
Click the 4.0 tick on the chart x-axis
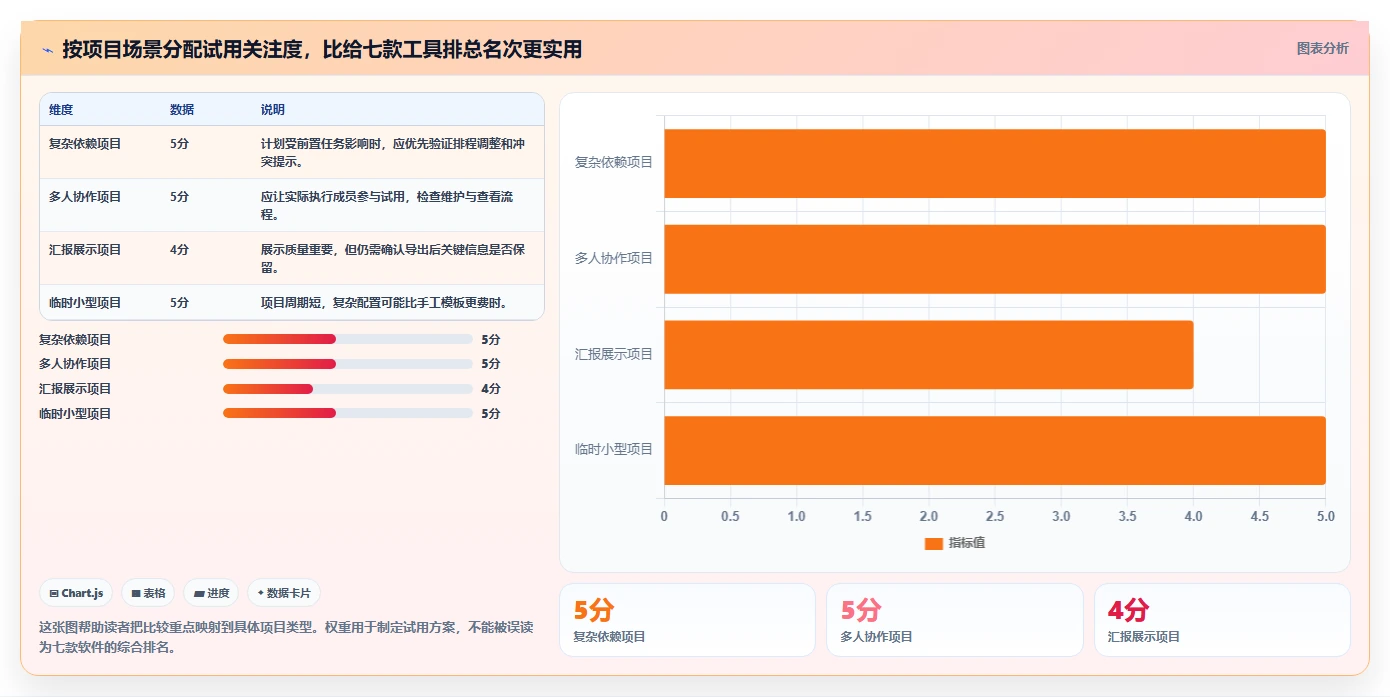coord(1193,517)
